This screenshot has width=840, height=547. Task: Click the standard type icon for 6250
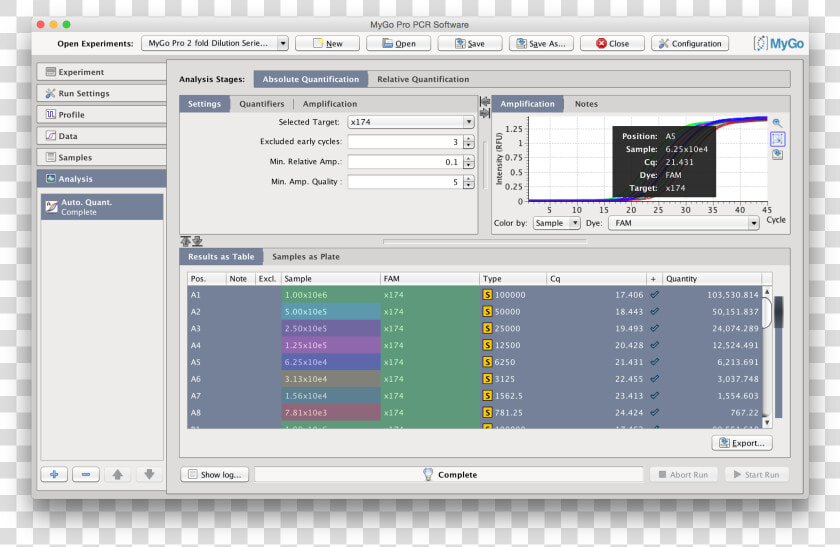pos(487,362)
